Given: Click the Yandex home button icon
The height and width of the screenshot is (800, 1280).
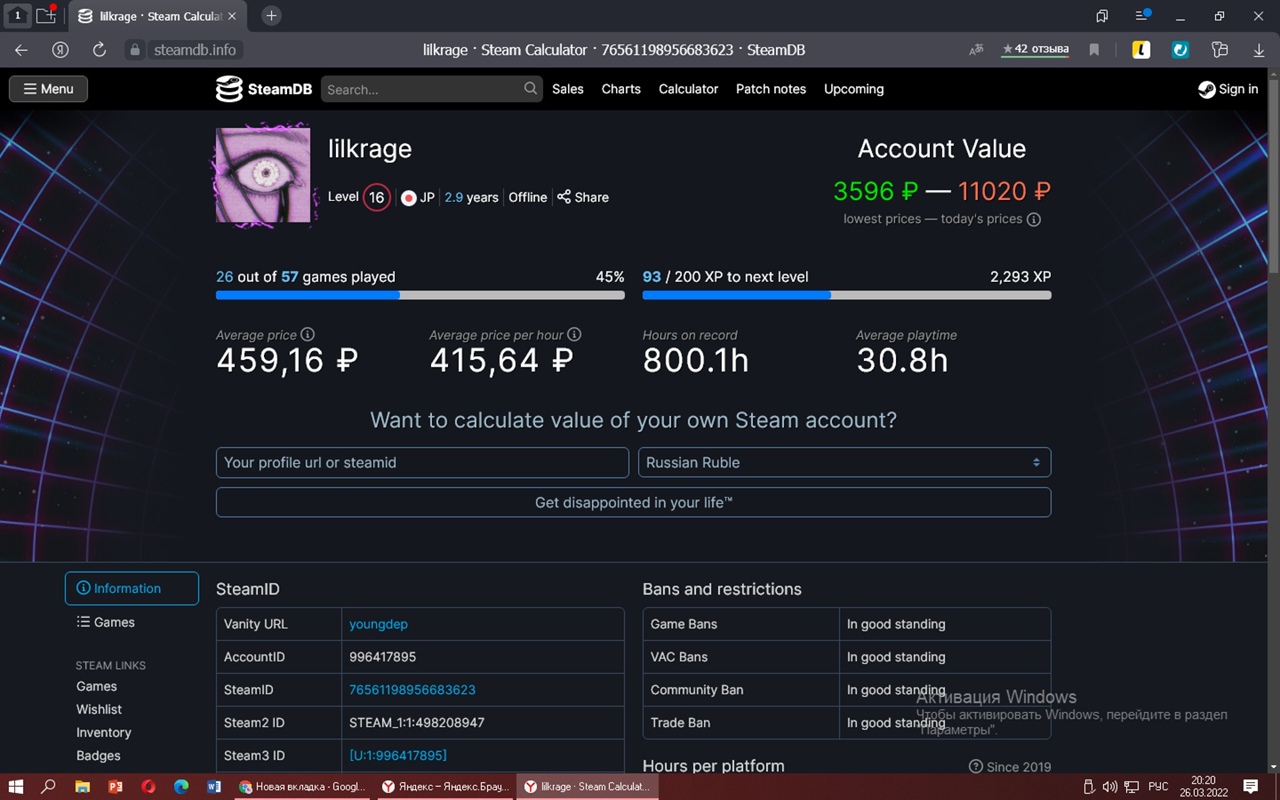Looking at the screenshot, I should coord(60,50).
